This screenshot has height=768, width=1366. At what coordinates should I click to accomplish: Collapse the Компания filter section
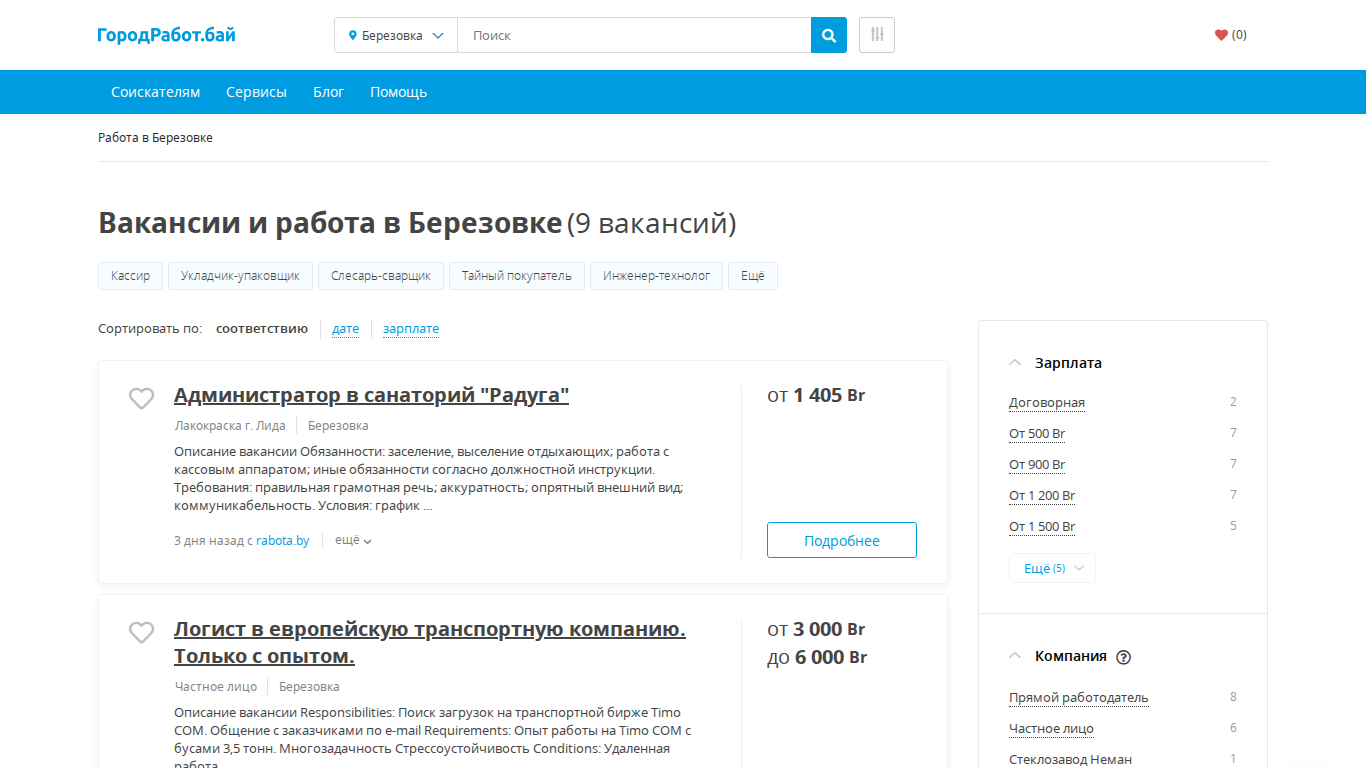1015,656
